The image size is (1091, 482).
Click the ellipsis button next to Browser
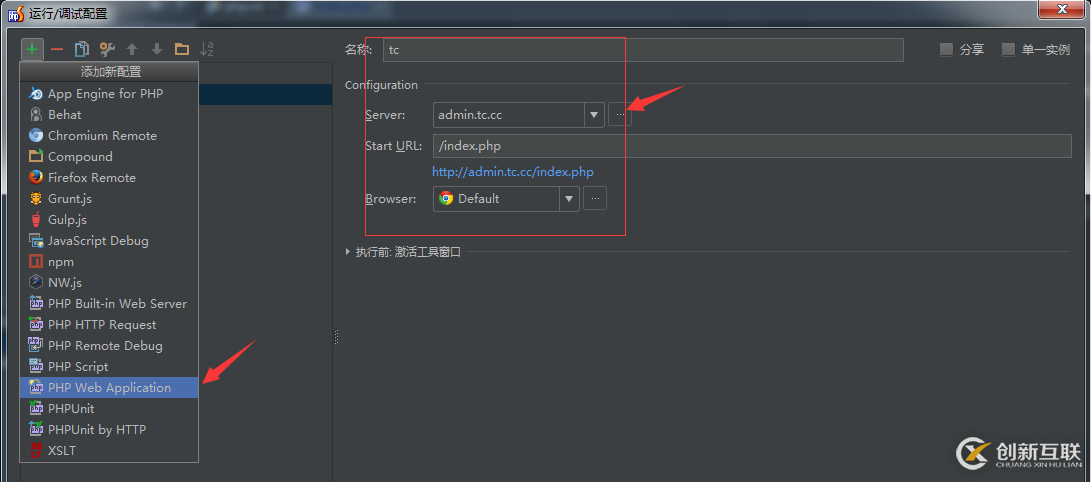click(x=595, y=198)
